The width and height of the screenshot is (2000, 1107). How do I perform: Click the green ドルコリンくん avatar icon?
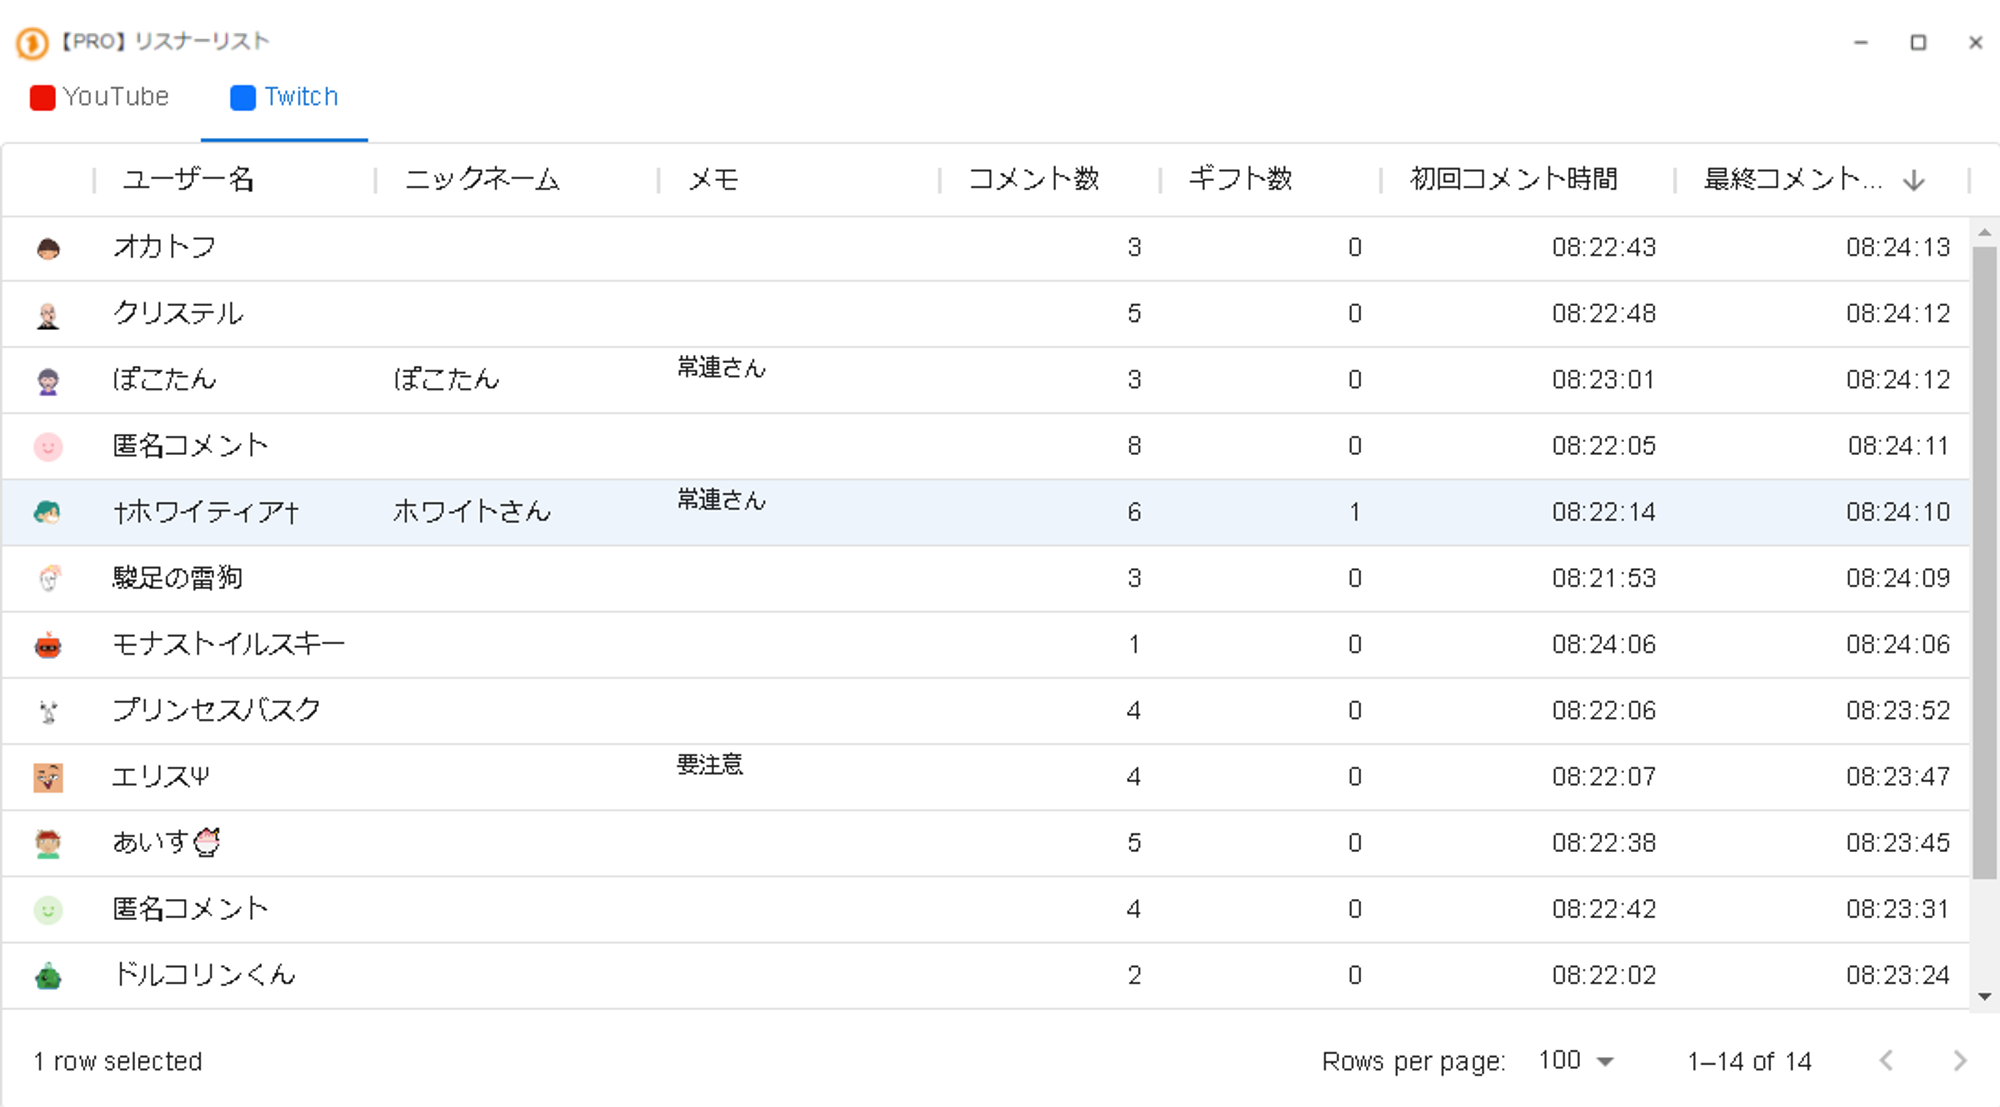click(48, 976)
